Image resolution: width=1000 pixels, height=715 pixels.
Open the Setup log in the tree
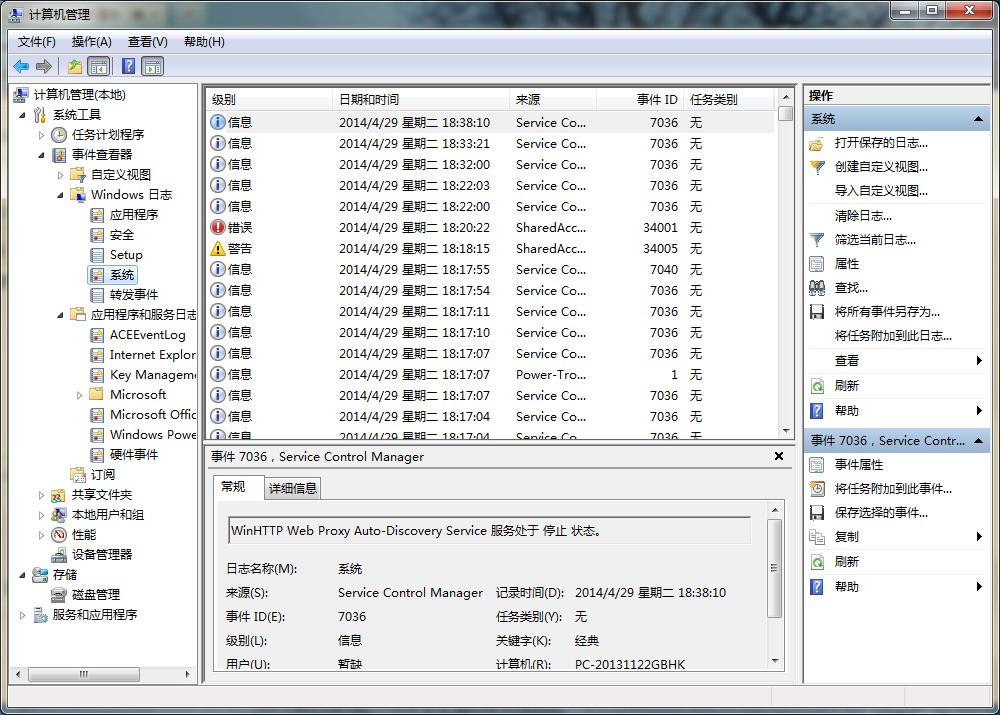(x=126, y=254)
